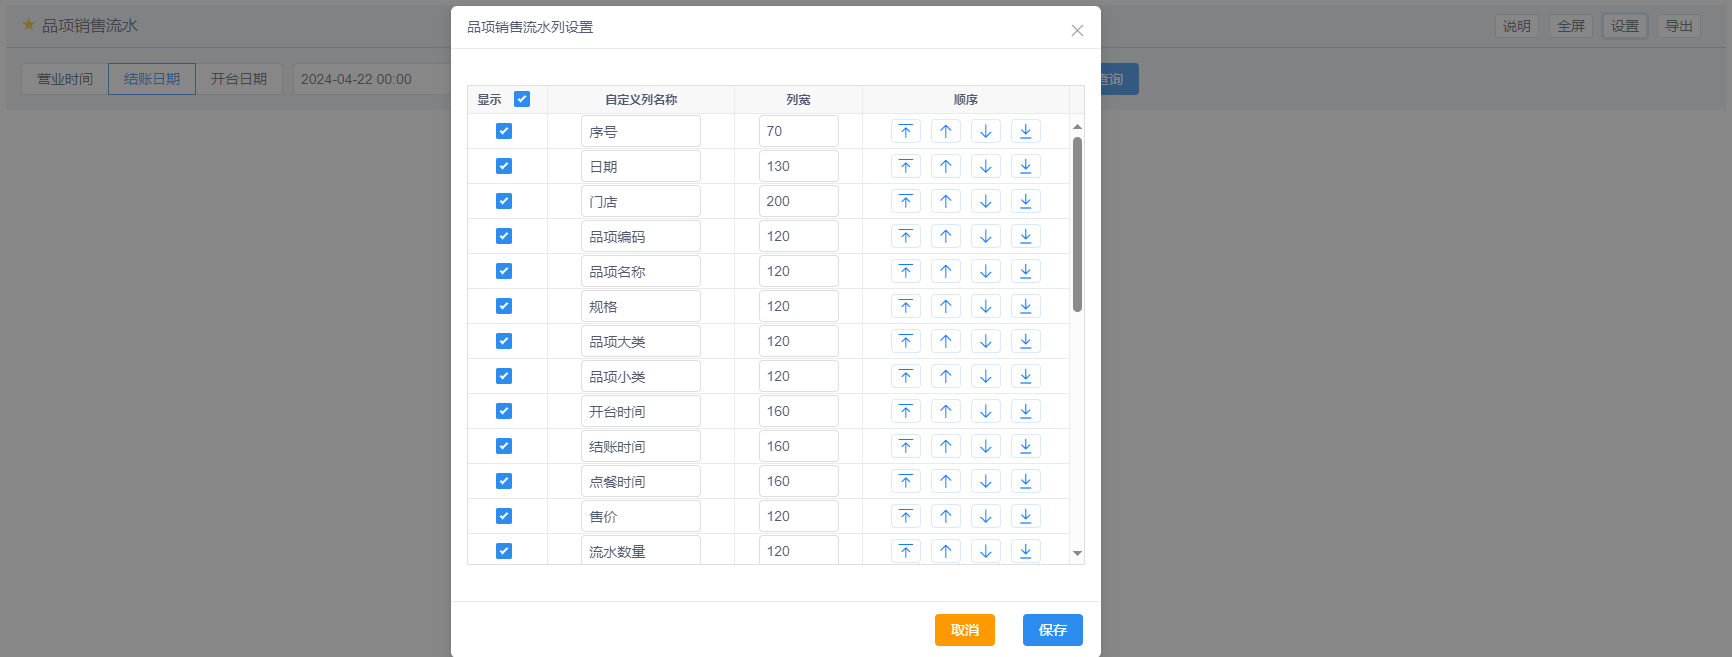1732x657 pixels.
Task: Move the 品项小类 row up one
Action: pyautogui.click(x=946, y=376)
